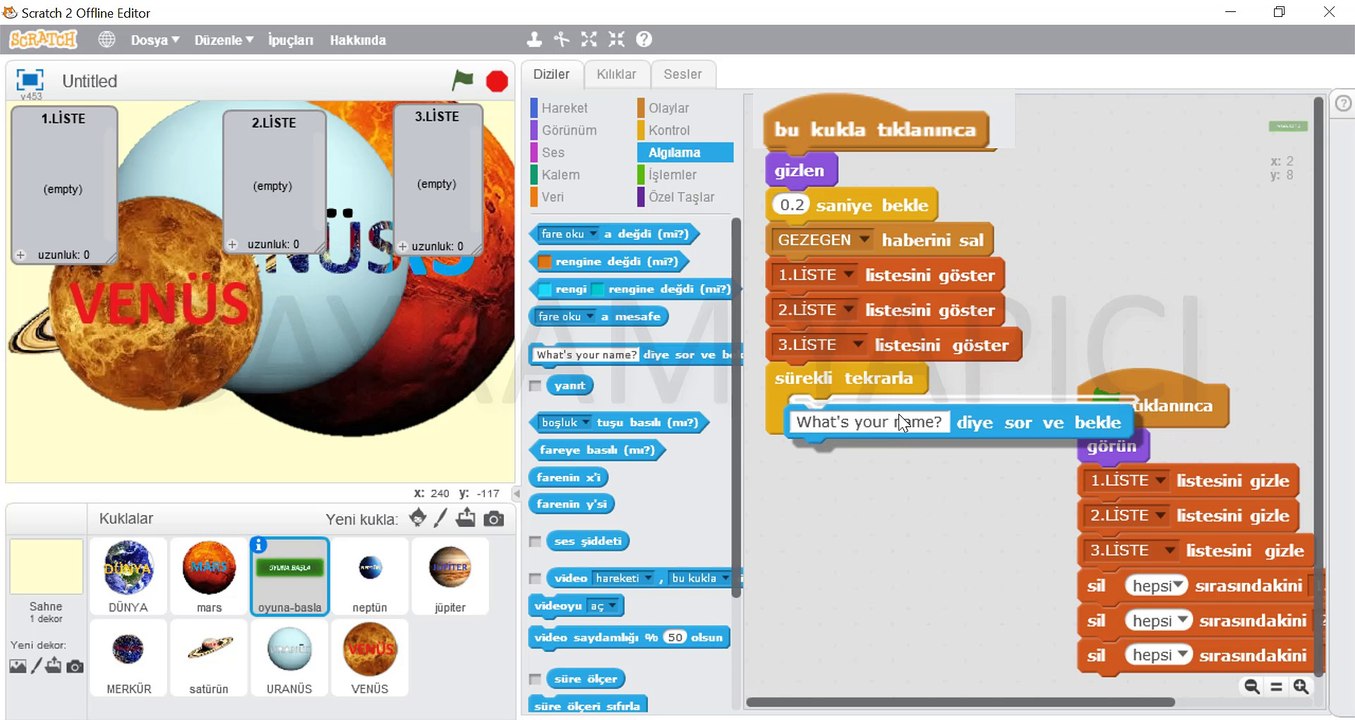Toggle presentation mode above the stage
This screenshot has height=720, width=1355.
click(x=30, y=80)
